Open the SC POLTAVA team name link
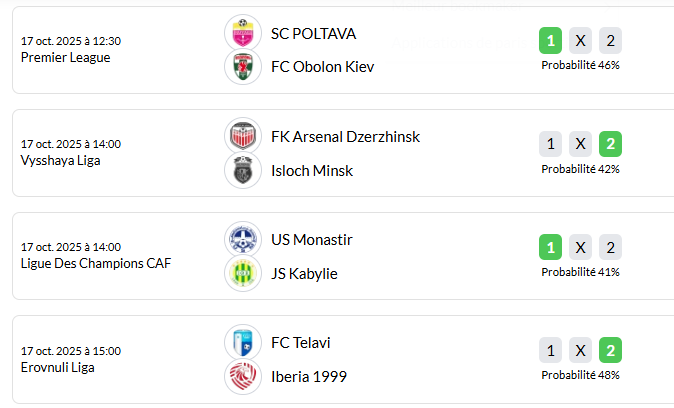This screenshot has height=408, width=674. [x=313, y=33]
